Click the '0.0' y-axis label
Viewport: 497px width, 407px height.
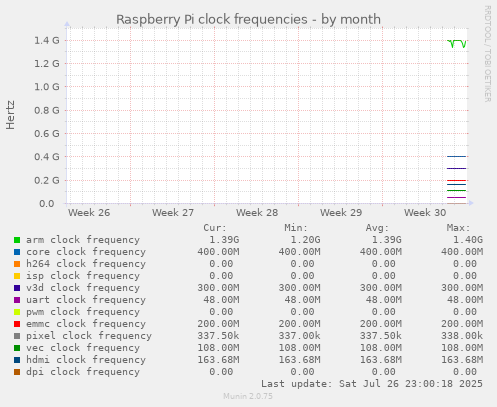point(47,204)
